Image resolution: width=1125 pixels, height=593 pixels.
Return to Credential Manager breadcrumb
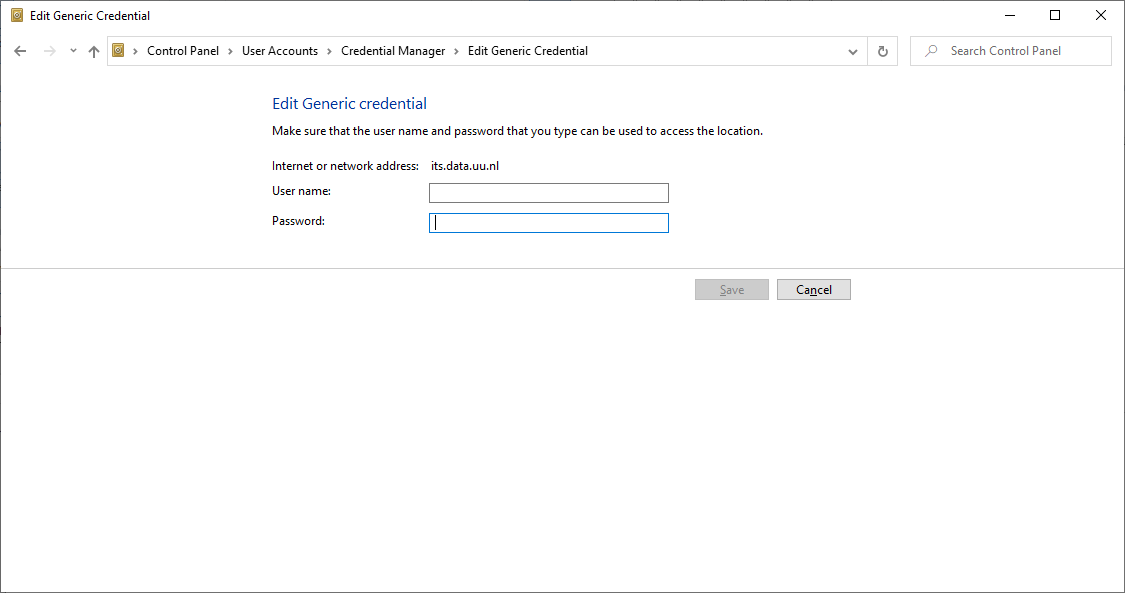click(x=392, y=51)
